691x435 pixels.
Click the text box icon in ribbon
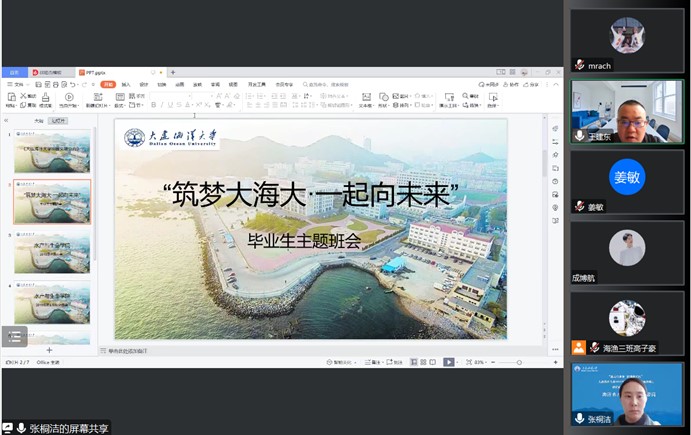[x=365, y=98]
